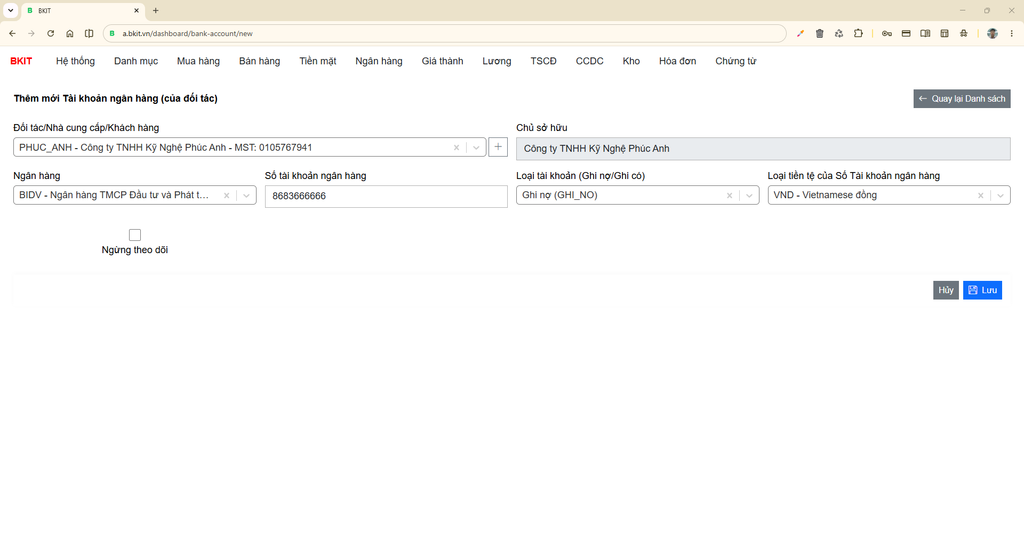Click Quay lại Danh sách button
The image size is (1024, 550).
tap(962, 99)
